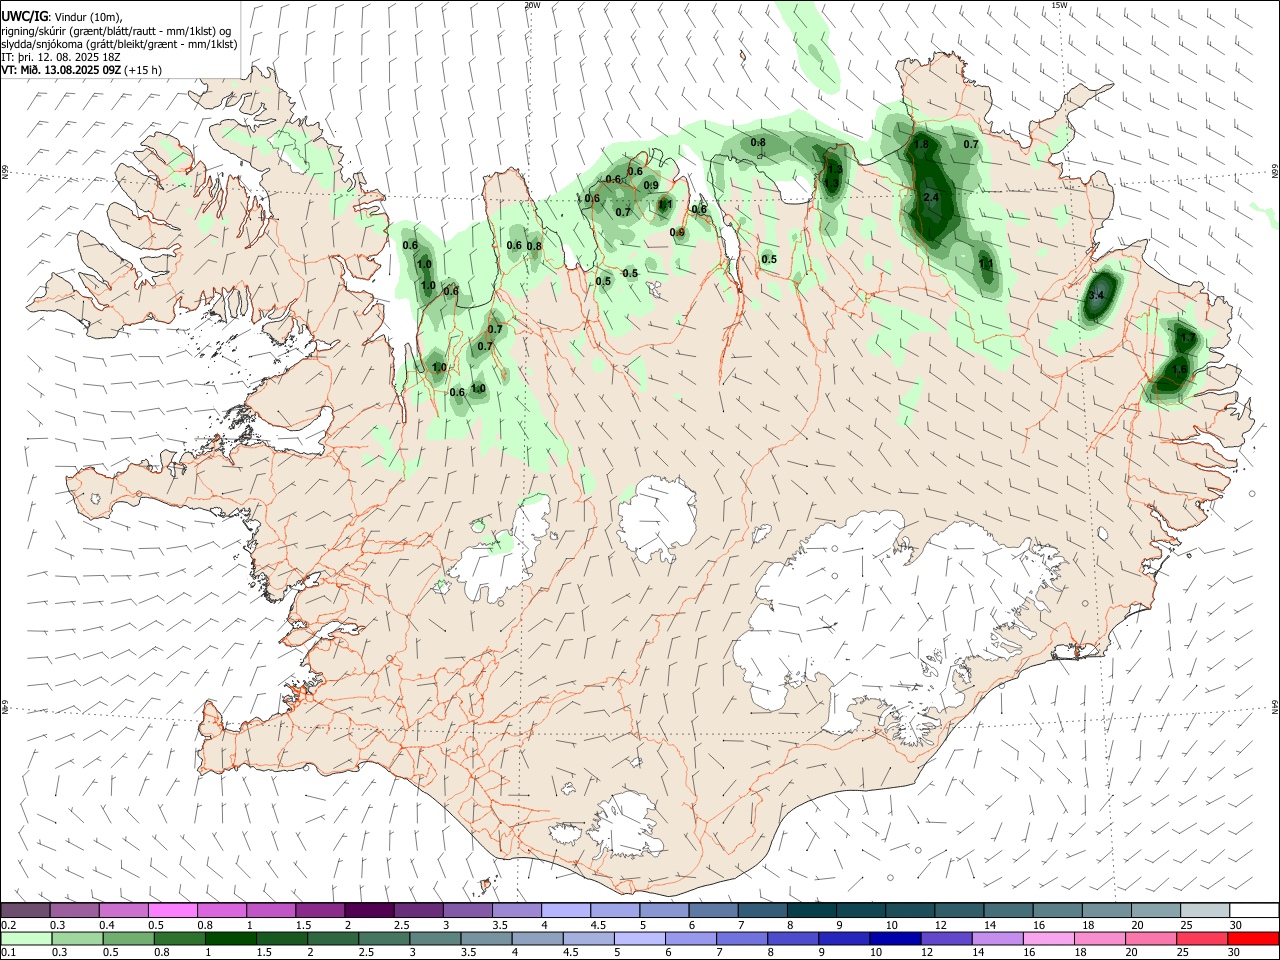Click the white 30 mm snow legend swatch
Viewport: 1280px width, 960px height.
click(1254, 911)
